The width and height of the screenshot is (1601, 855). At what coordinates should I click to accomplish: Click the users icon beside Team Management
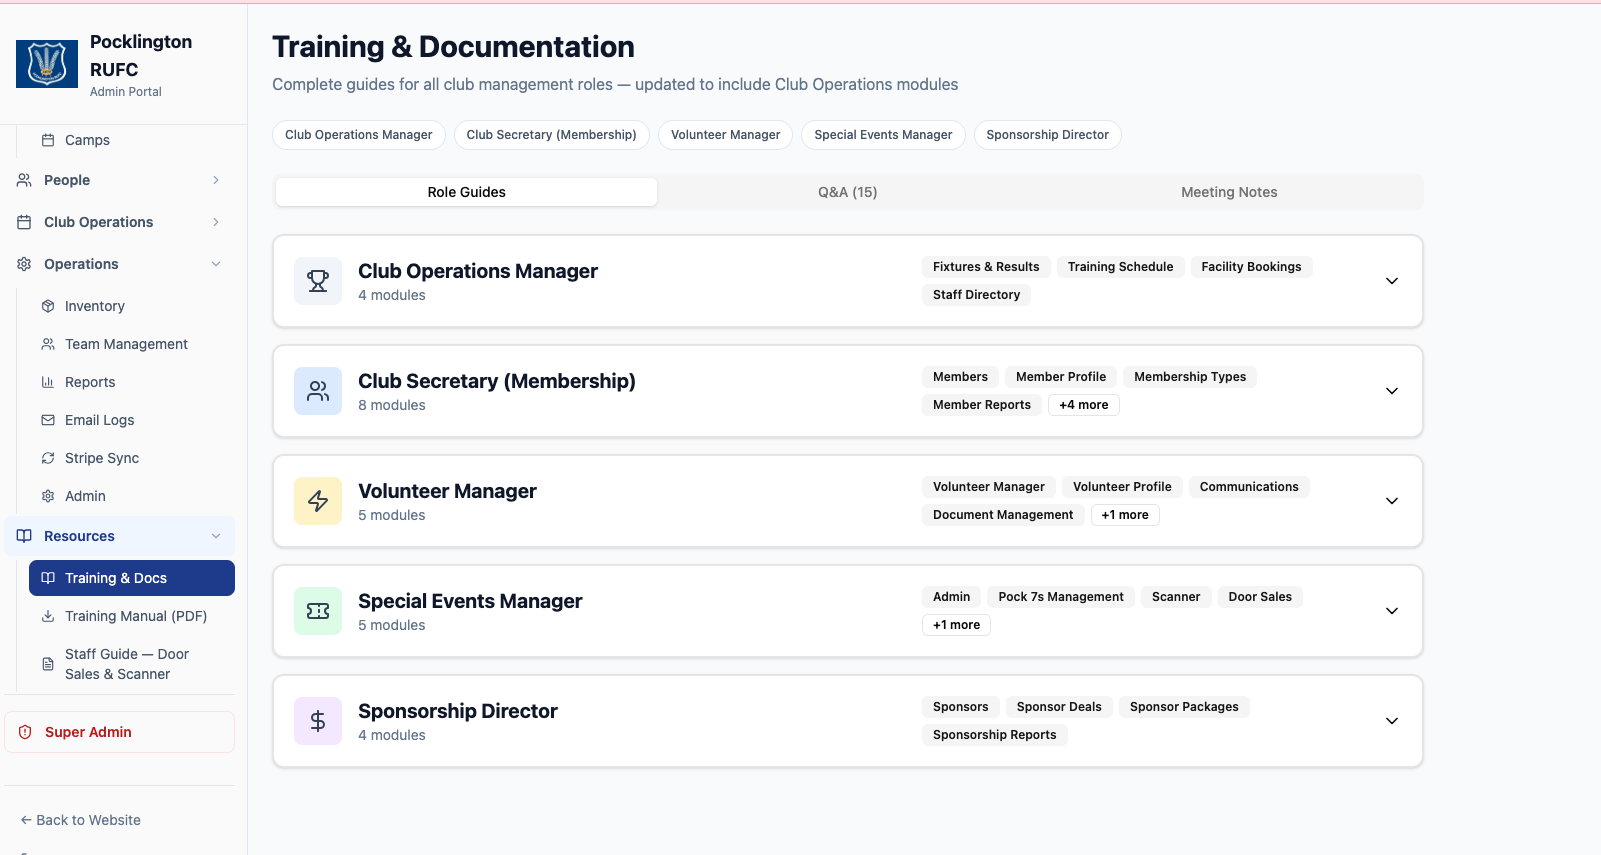coord(48,344)
